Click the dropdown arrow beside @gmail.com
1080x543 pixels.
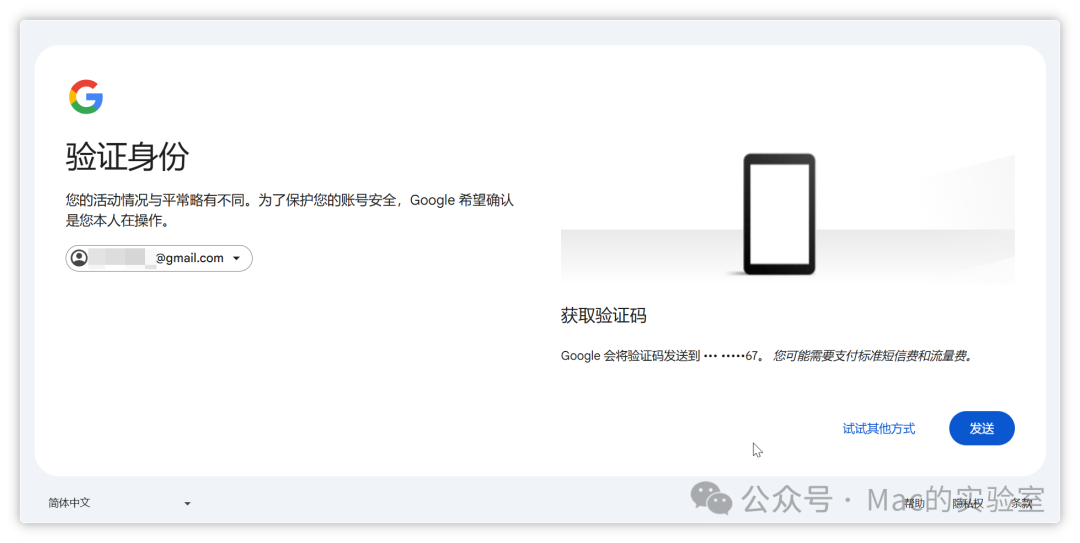point(236,258)
